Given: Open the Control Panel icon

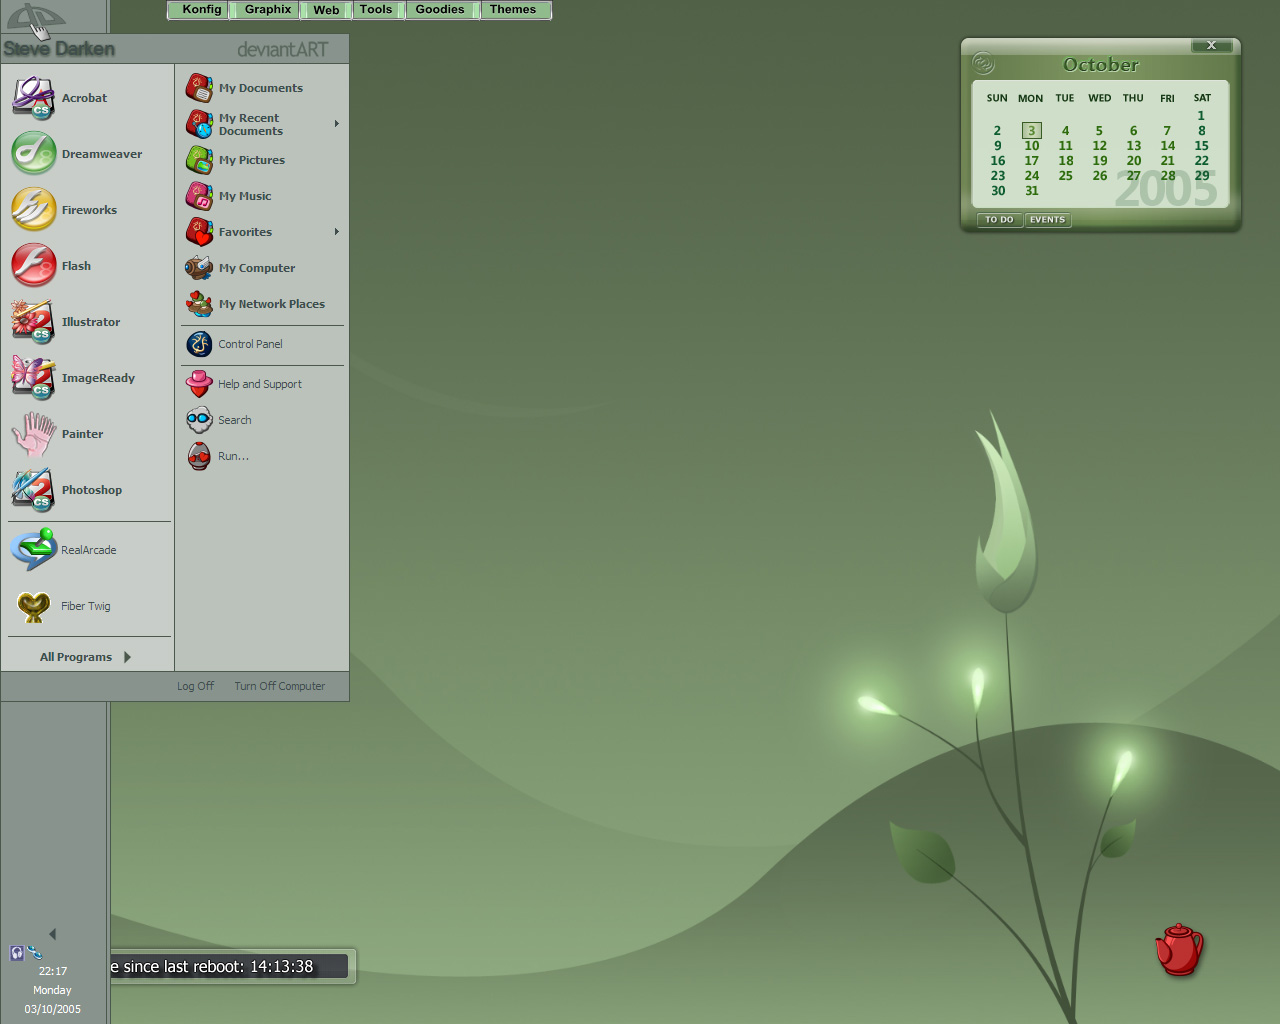Looking at the screenshot, I should 199,344.
